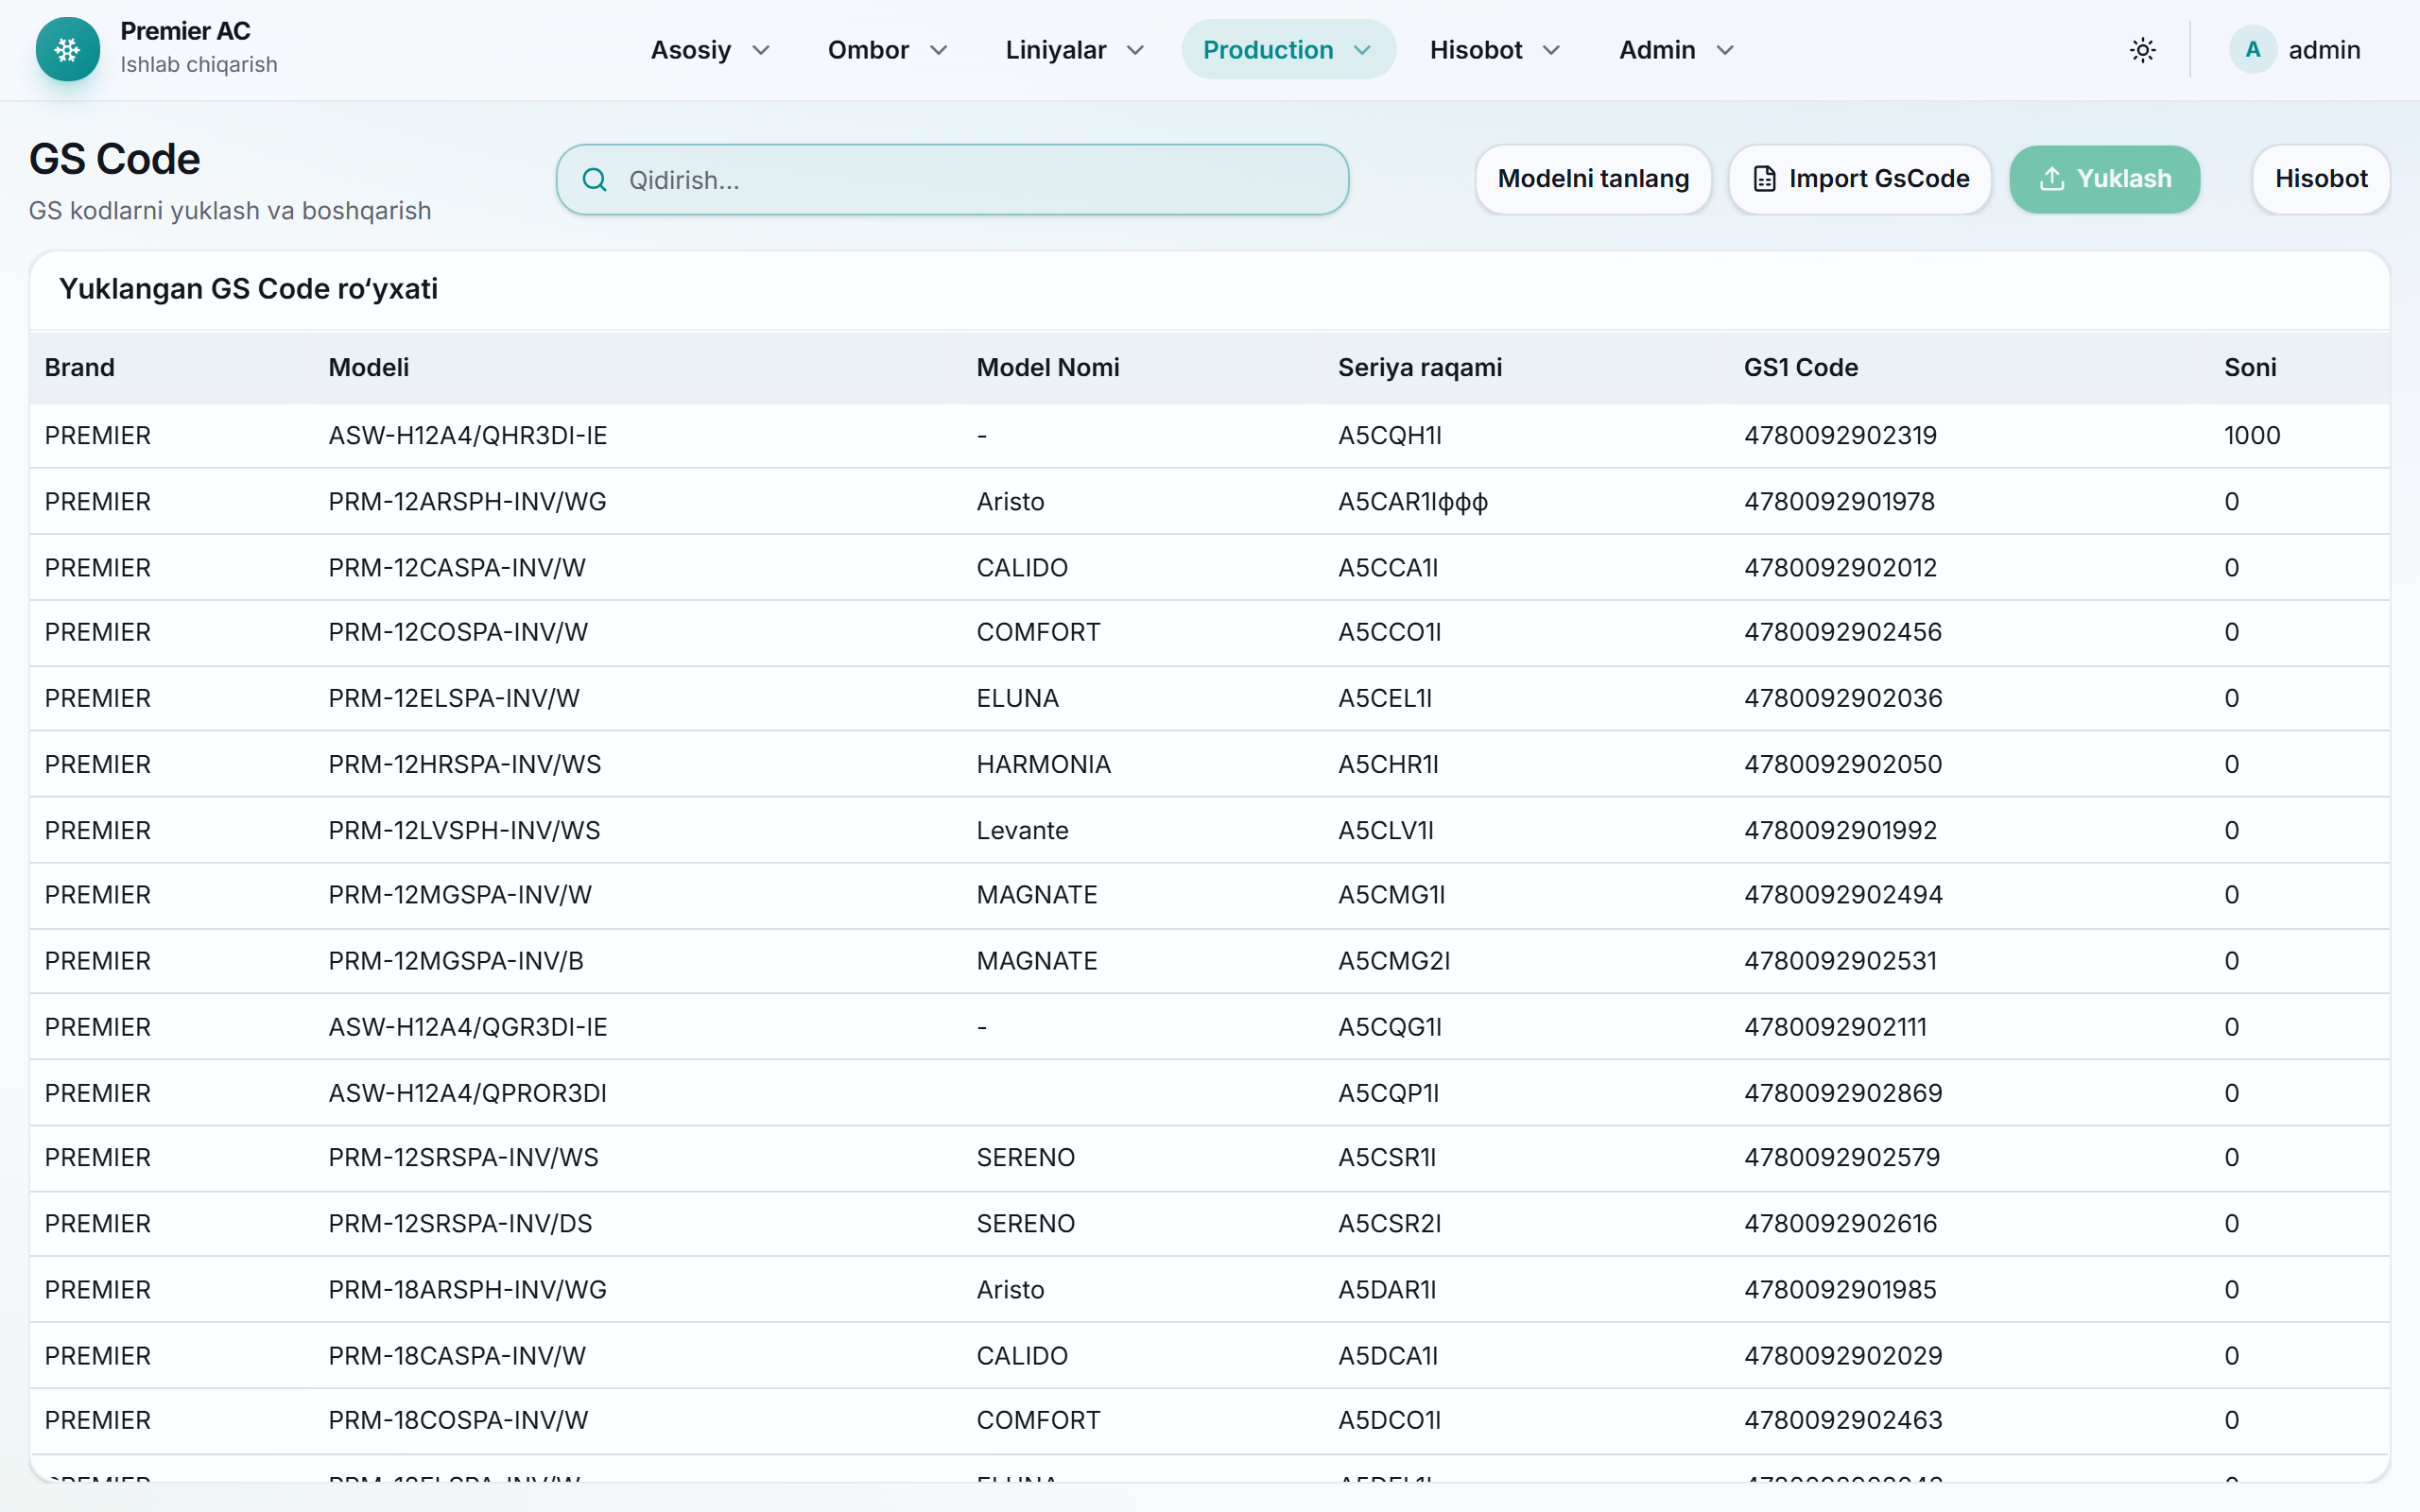
Task: Click the Premier AC brand title
Action: point(185,31)
